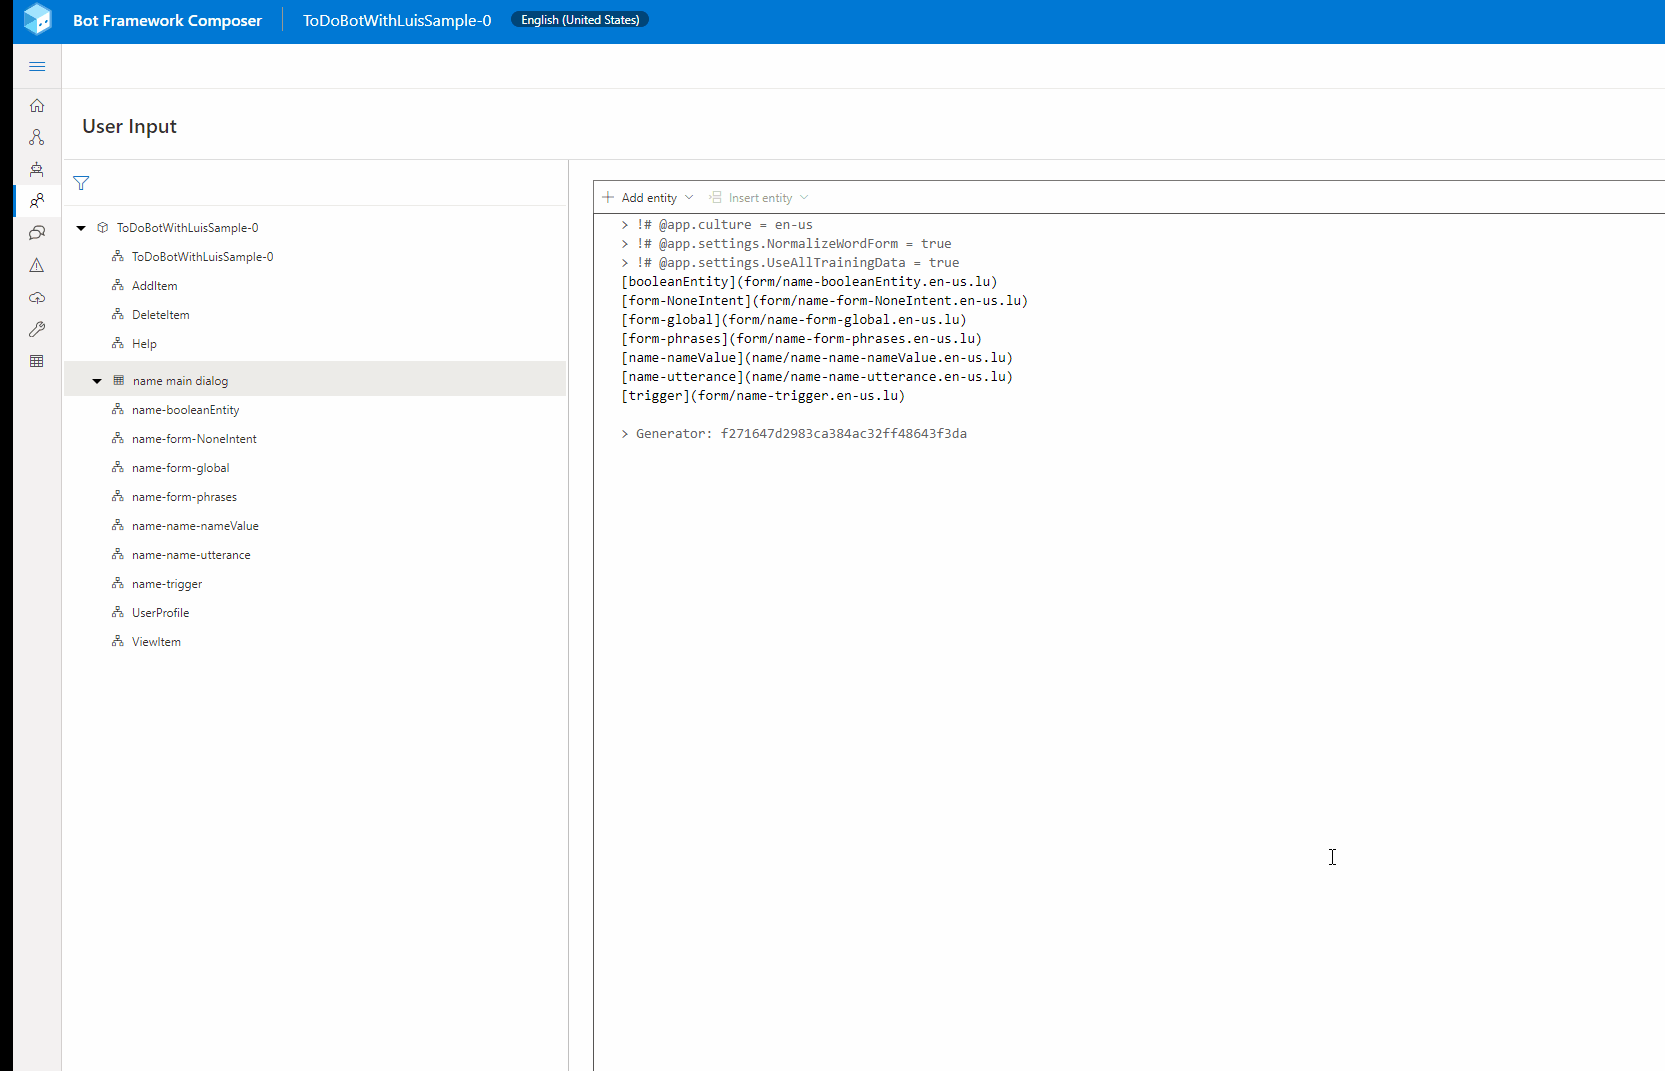The image size is (1665, 1071).
Task: Click the [form-phrases] import line
Action: pos(801,339)
